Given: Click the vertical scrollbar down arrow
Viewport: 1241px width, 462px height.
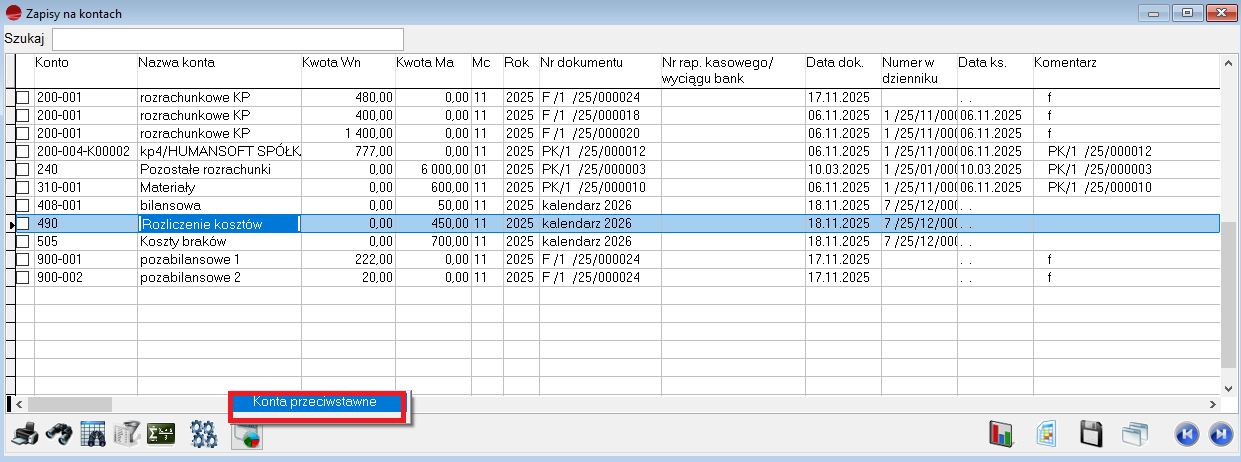Looking at the screenshot, I should 1228,385.
